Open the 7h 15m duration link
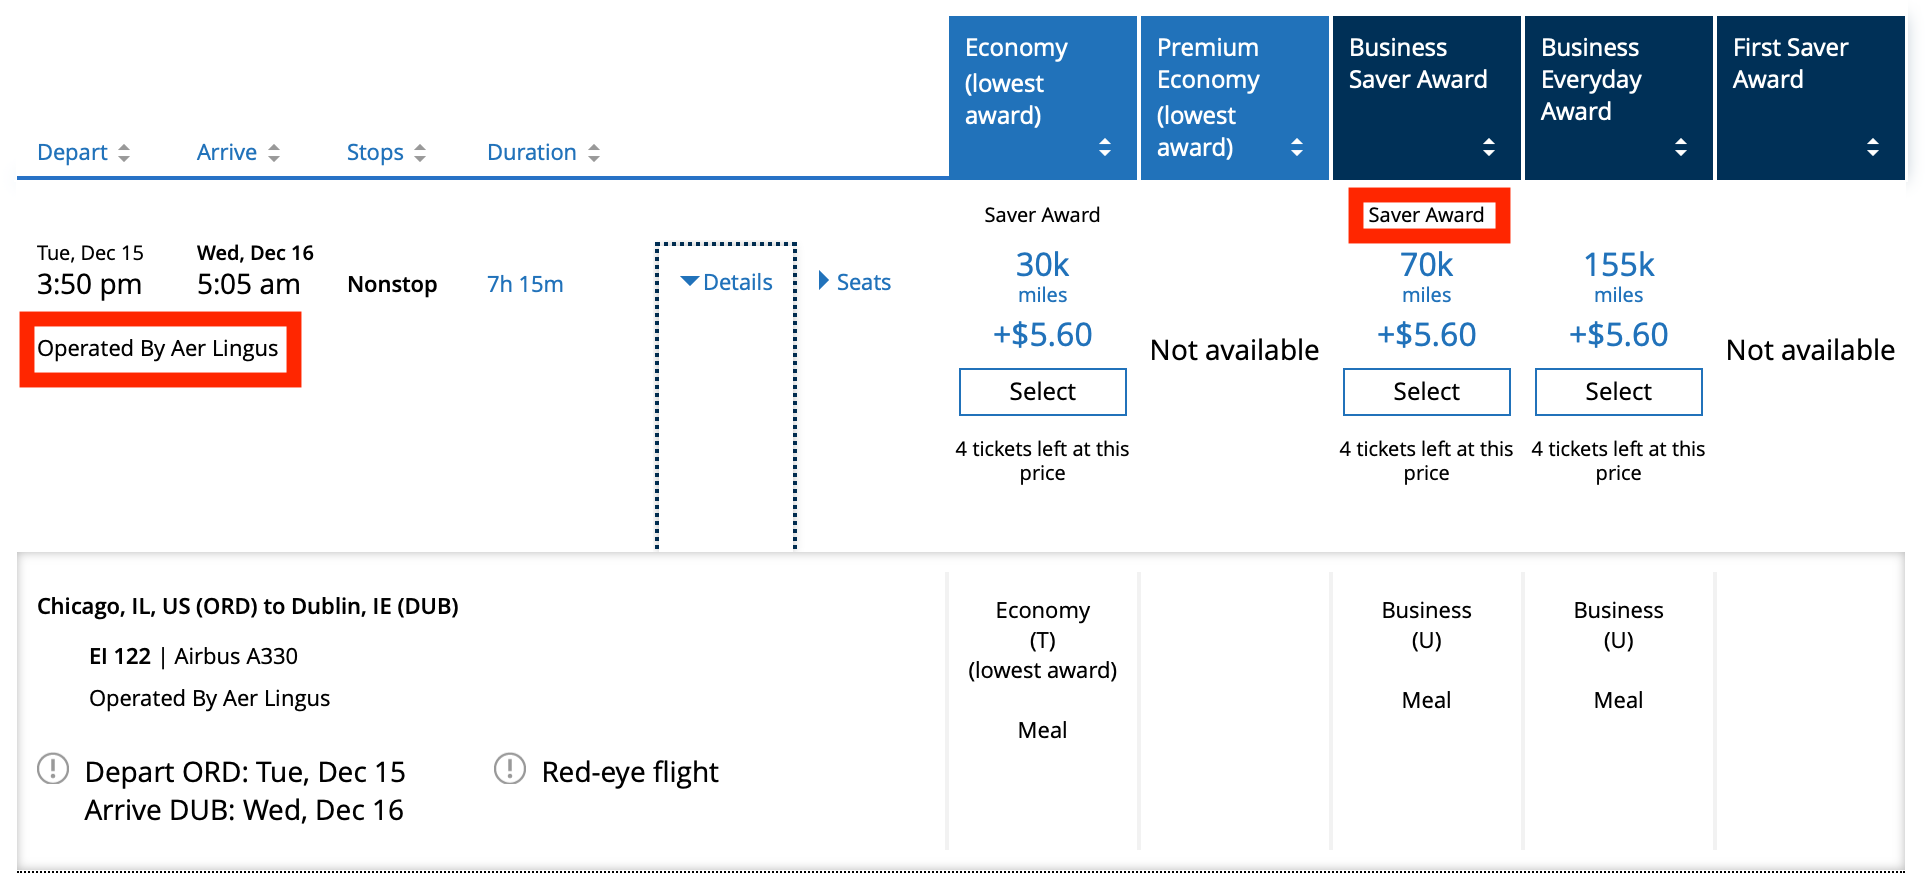 point(524,284)
